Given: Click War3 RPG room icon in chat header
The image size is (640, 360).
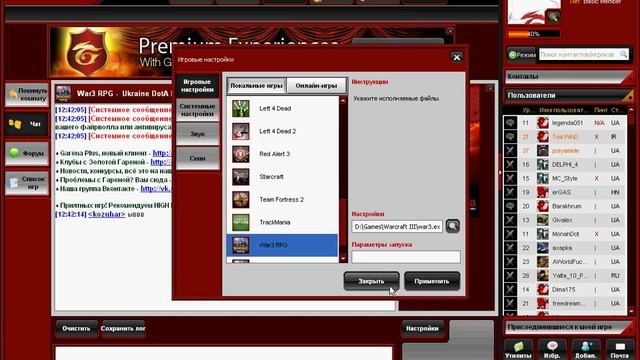Looking at the screenshot, I should (64, 93).
